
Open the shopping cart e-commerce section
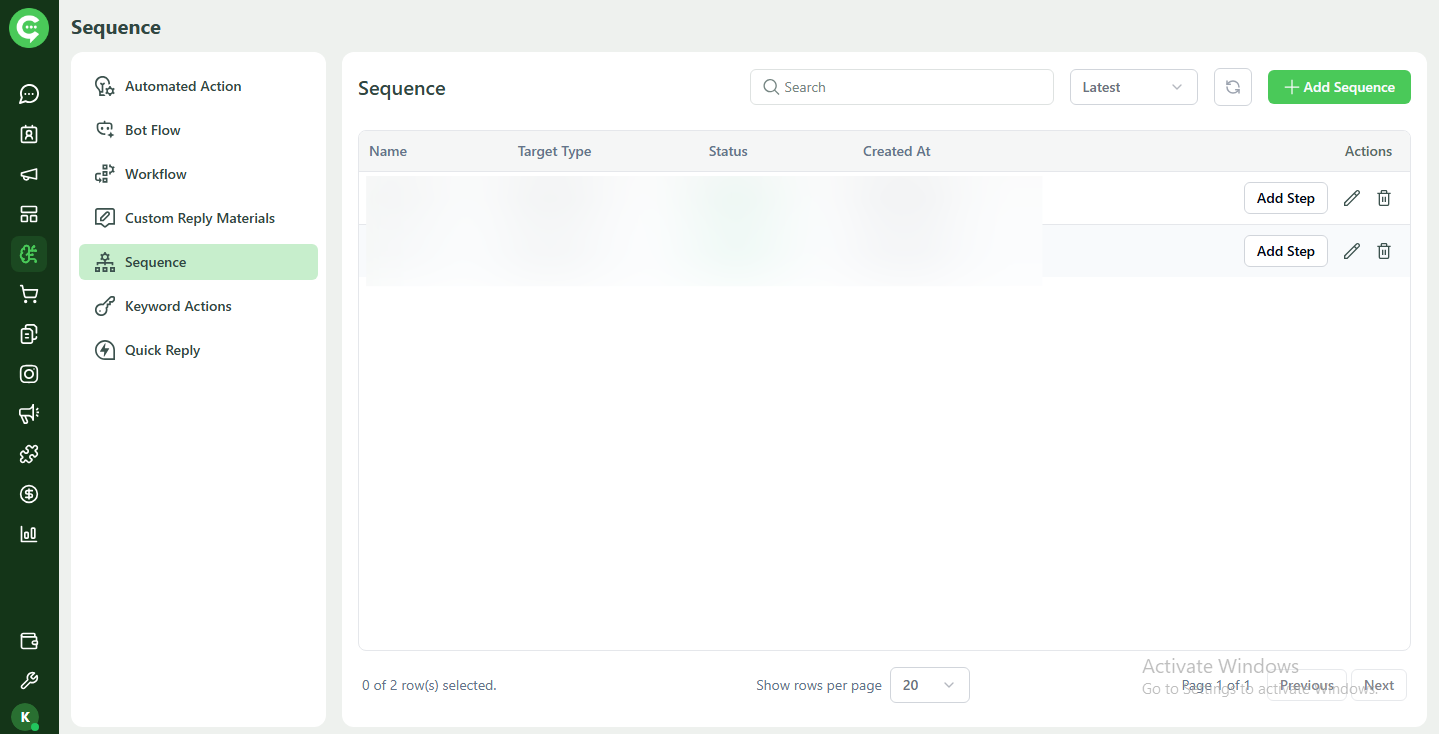tap(29, 293)
